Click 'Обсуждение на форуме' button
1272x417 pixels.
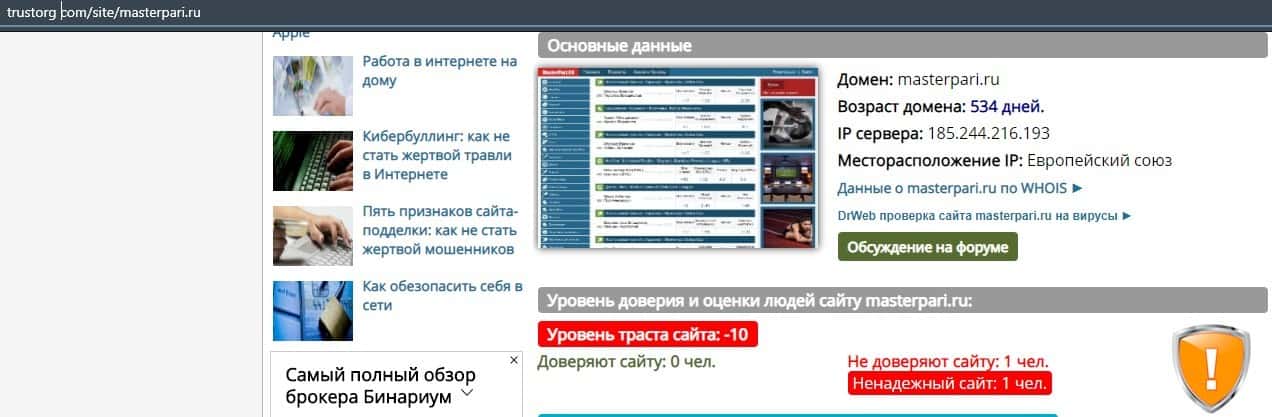[x=928, y=247]
